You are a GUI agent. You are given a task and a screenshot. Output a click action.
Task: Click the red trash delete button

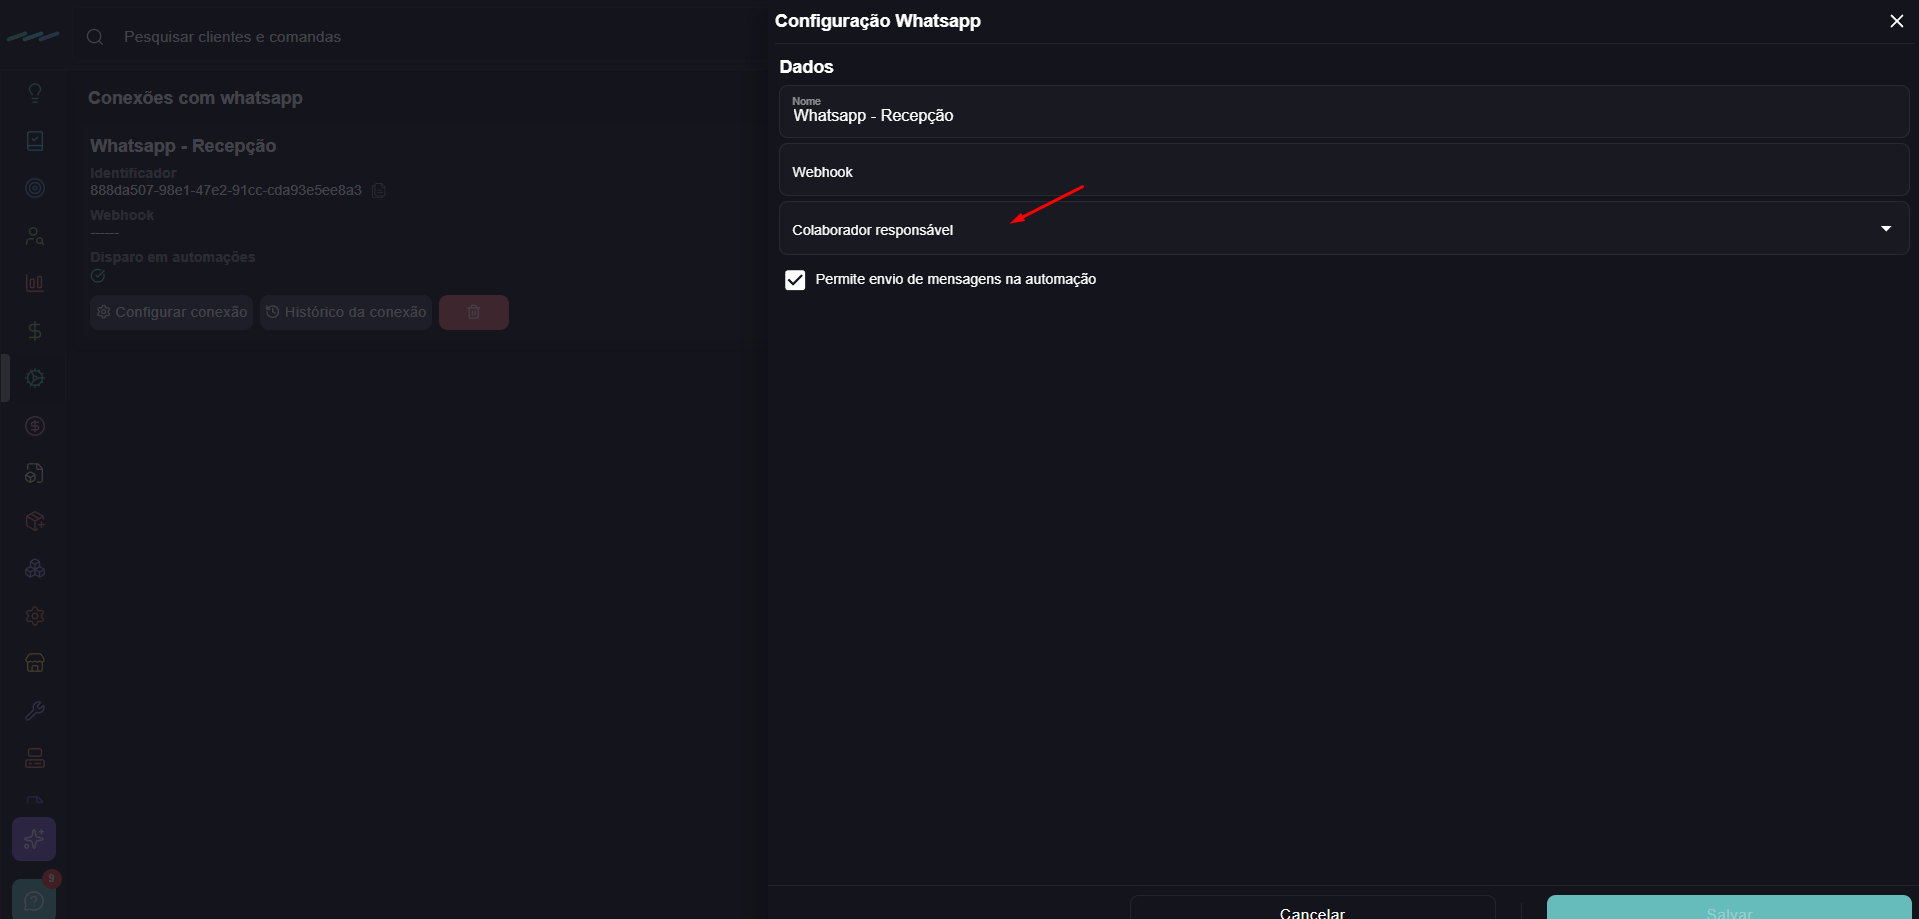(x=474, y=312)
